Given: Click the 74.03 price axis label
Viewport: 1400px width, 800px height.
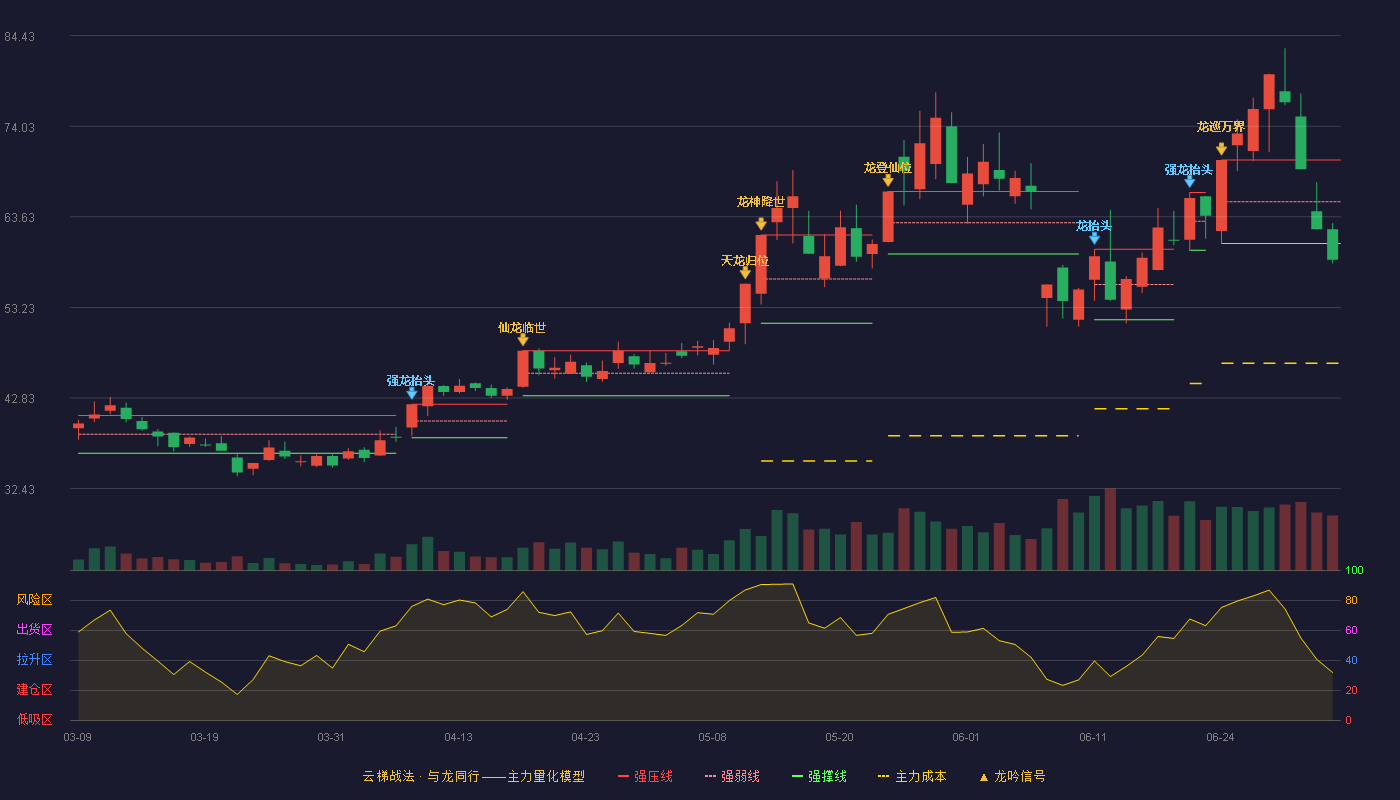Looking at the screenshot, I should pos(19,127).
